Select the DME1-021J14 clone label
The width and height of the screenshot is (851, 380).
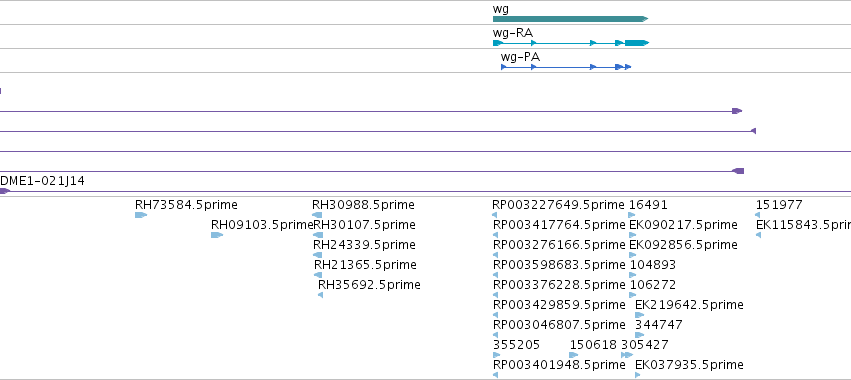42,181
